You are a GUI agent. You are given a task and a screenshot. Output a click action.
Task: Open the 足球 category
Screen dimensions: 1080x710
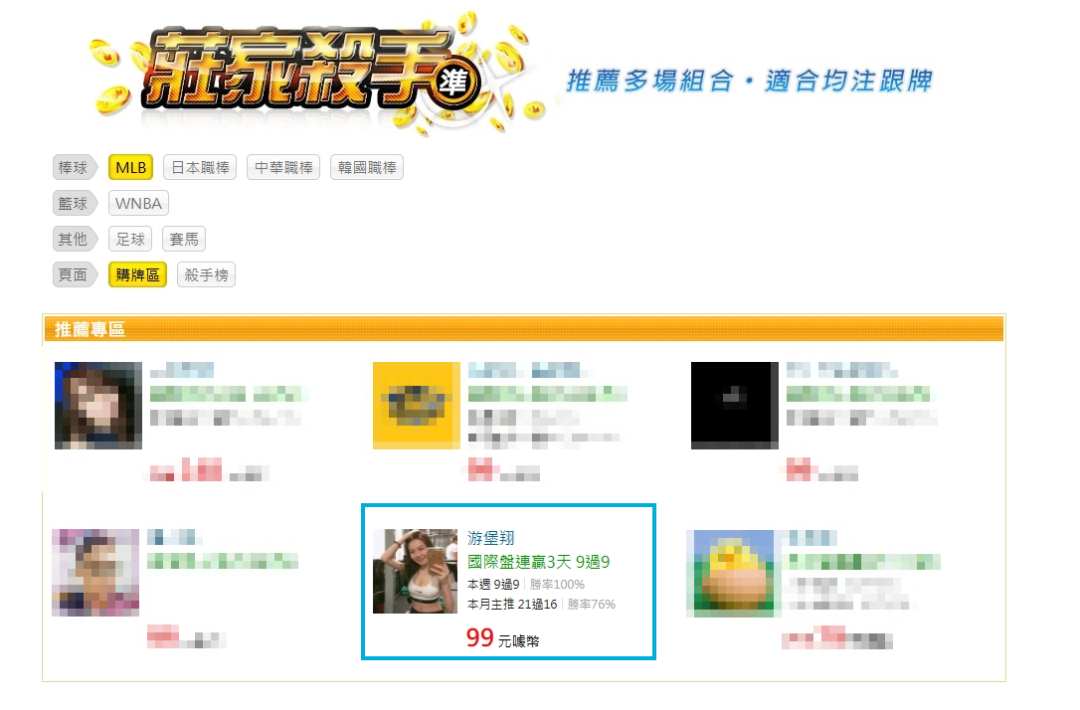(x=129, y=239)
